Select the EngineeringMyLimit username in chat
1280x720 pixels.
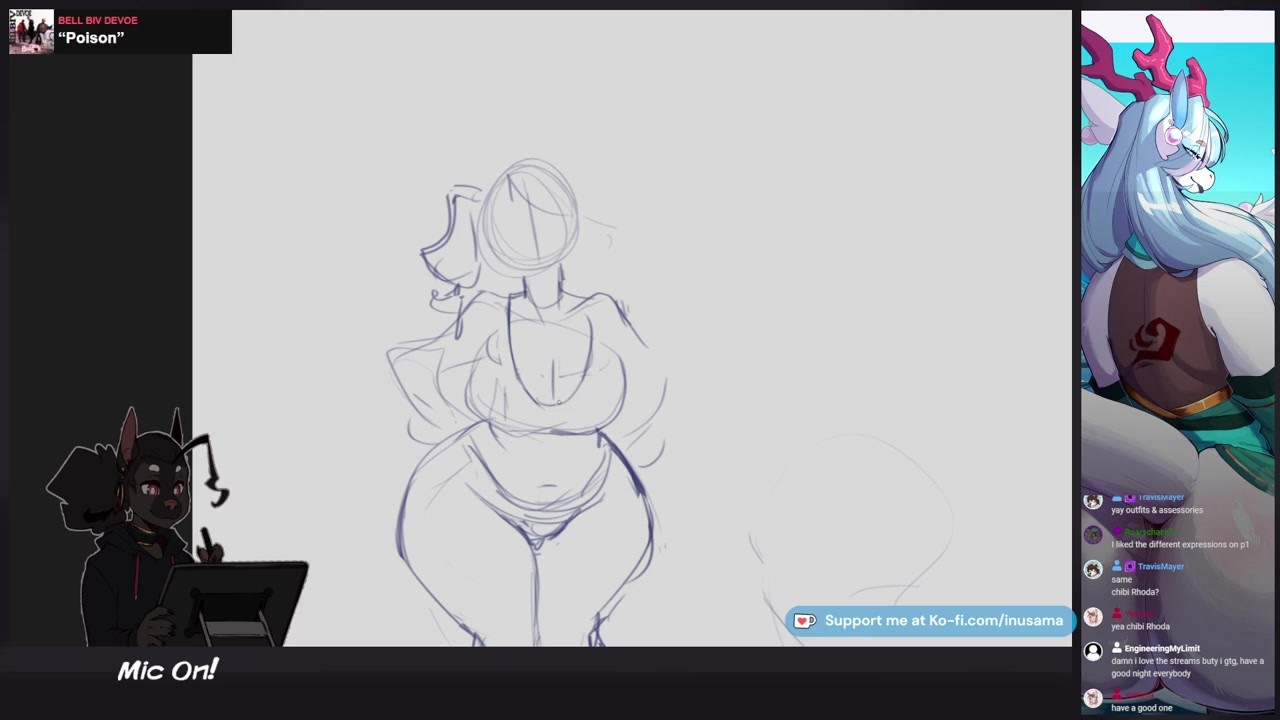point(1161,648)
